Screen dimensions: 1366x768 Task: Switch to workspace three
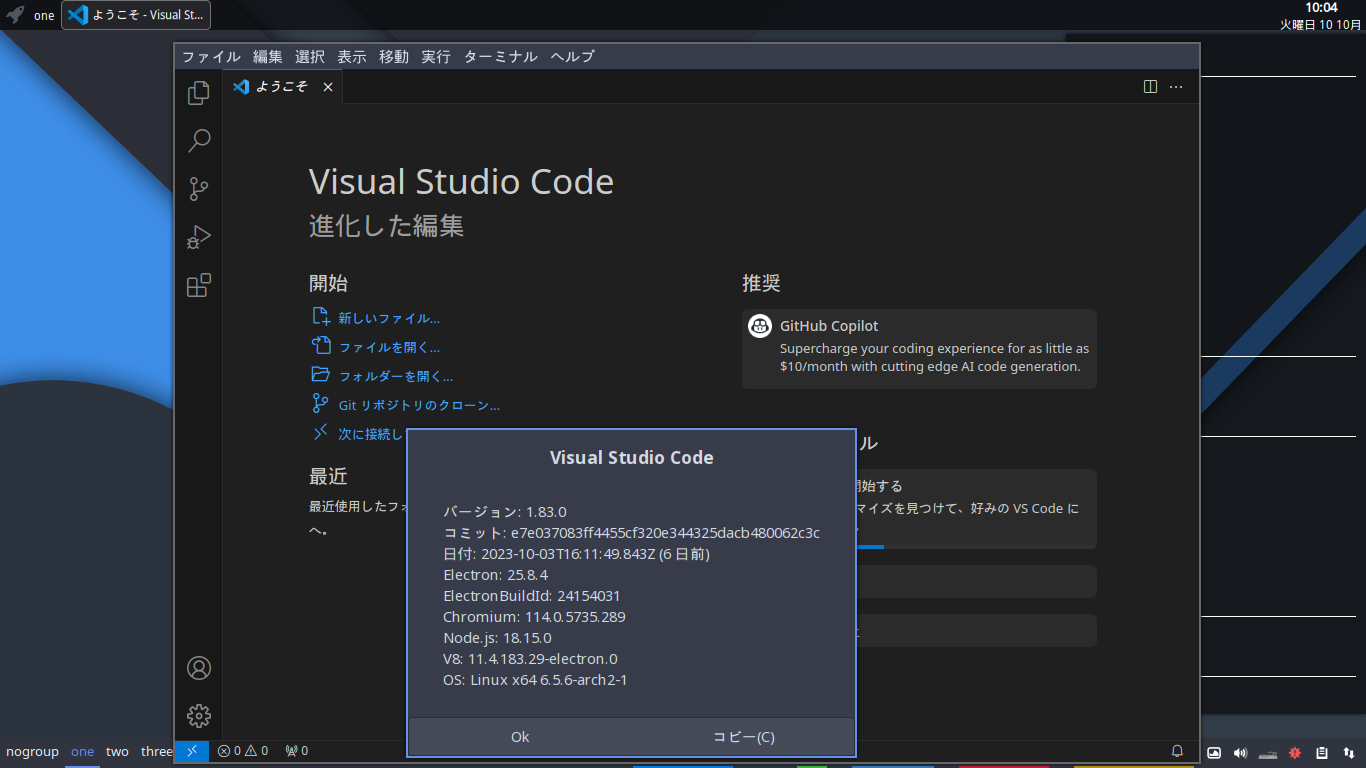point(156,752)
